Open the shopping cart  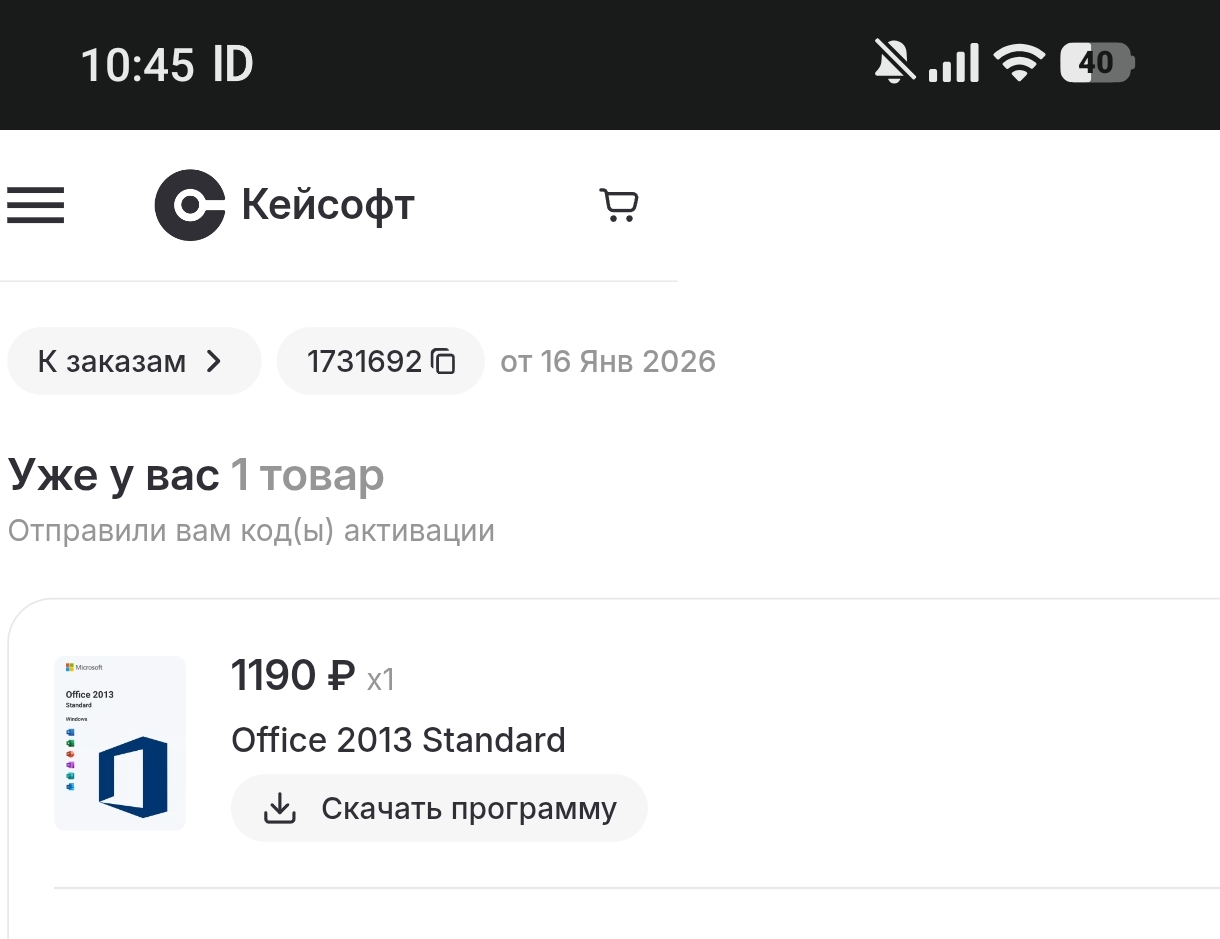(619, 205)
